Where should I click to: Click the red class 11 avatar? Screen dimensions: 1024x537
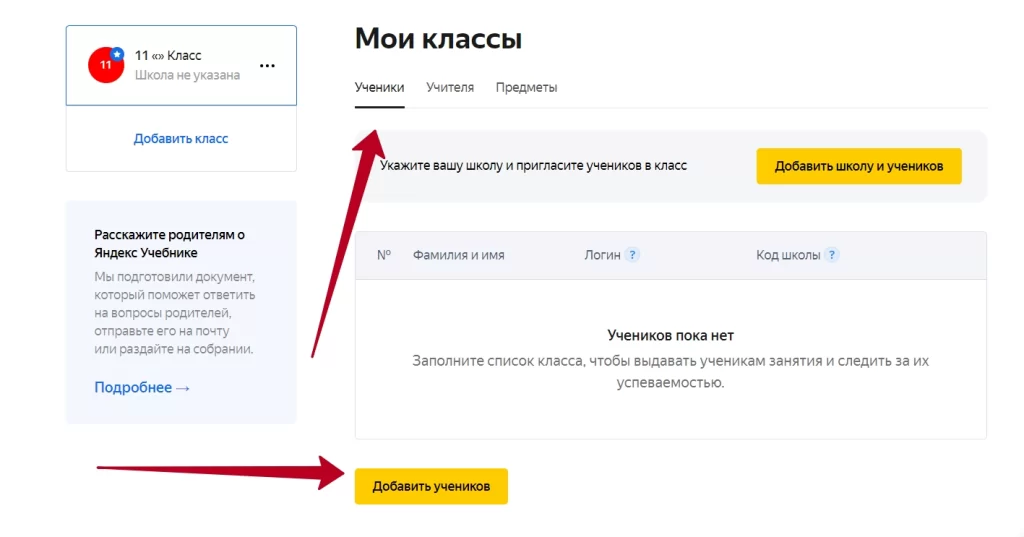pyautogui.click(x=105, y=65)
